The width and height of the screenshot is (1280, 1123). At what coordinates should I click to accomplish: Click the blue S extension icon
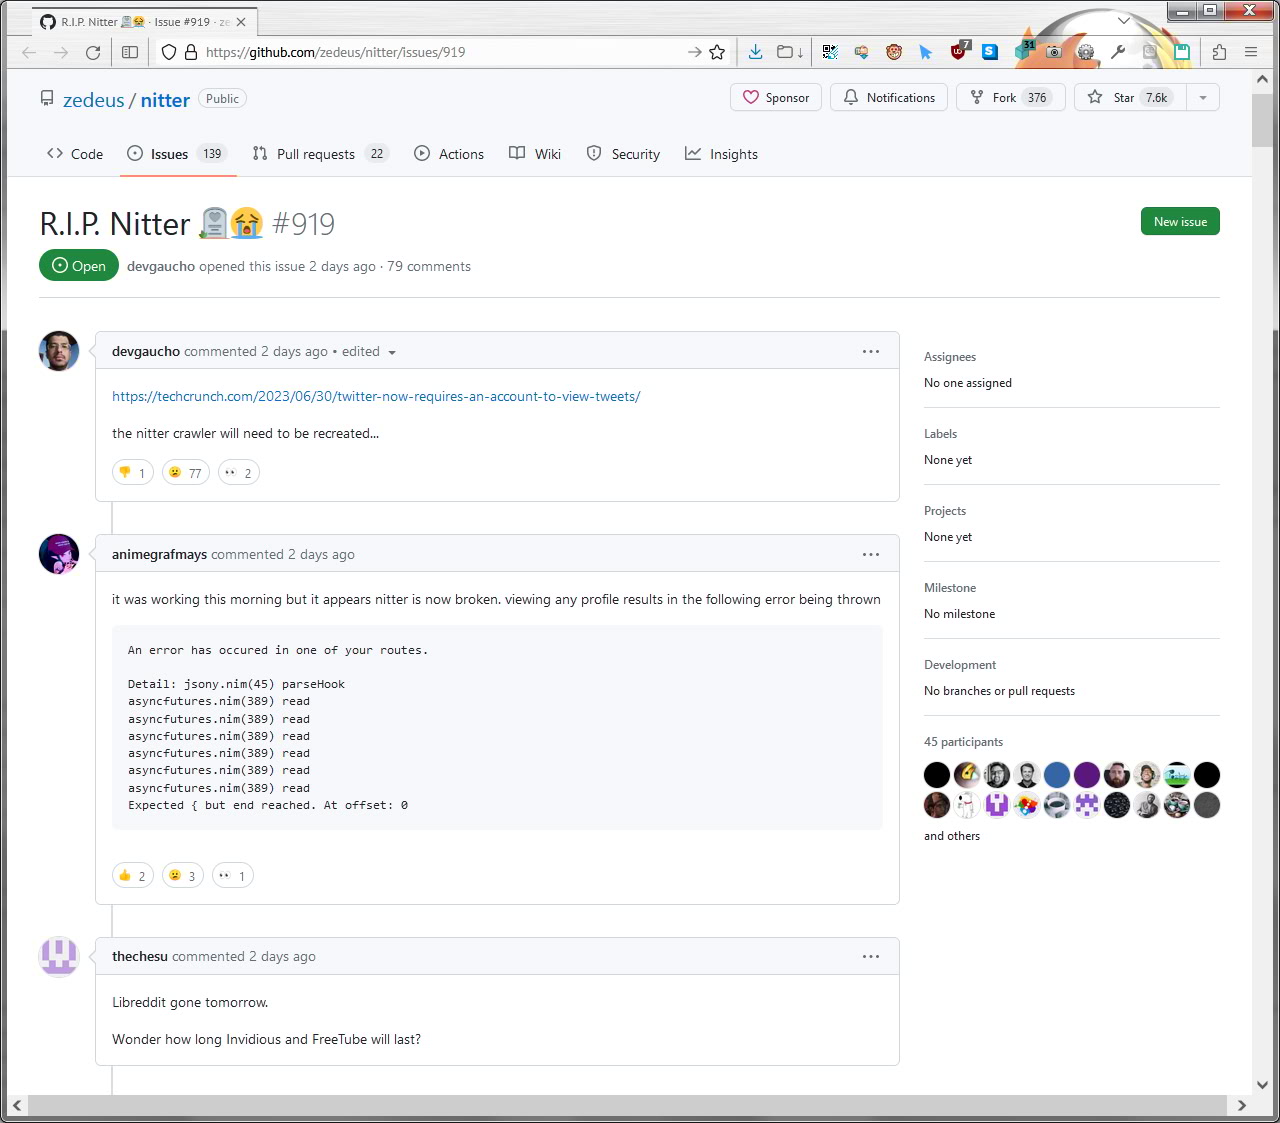click(x=990, y=52)
